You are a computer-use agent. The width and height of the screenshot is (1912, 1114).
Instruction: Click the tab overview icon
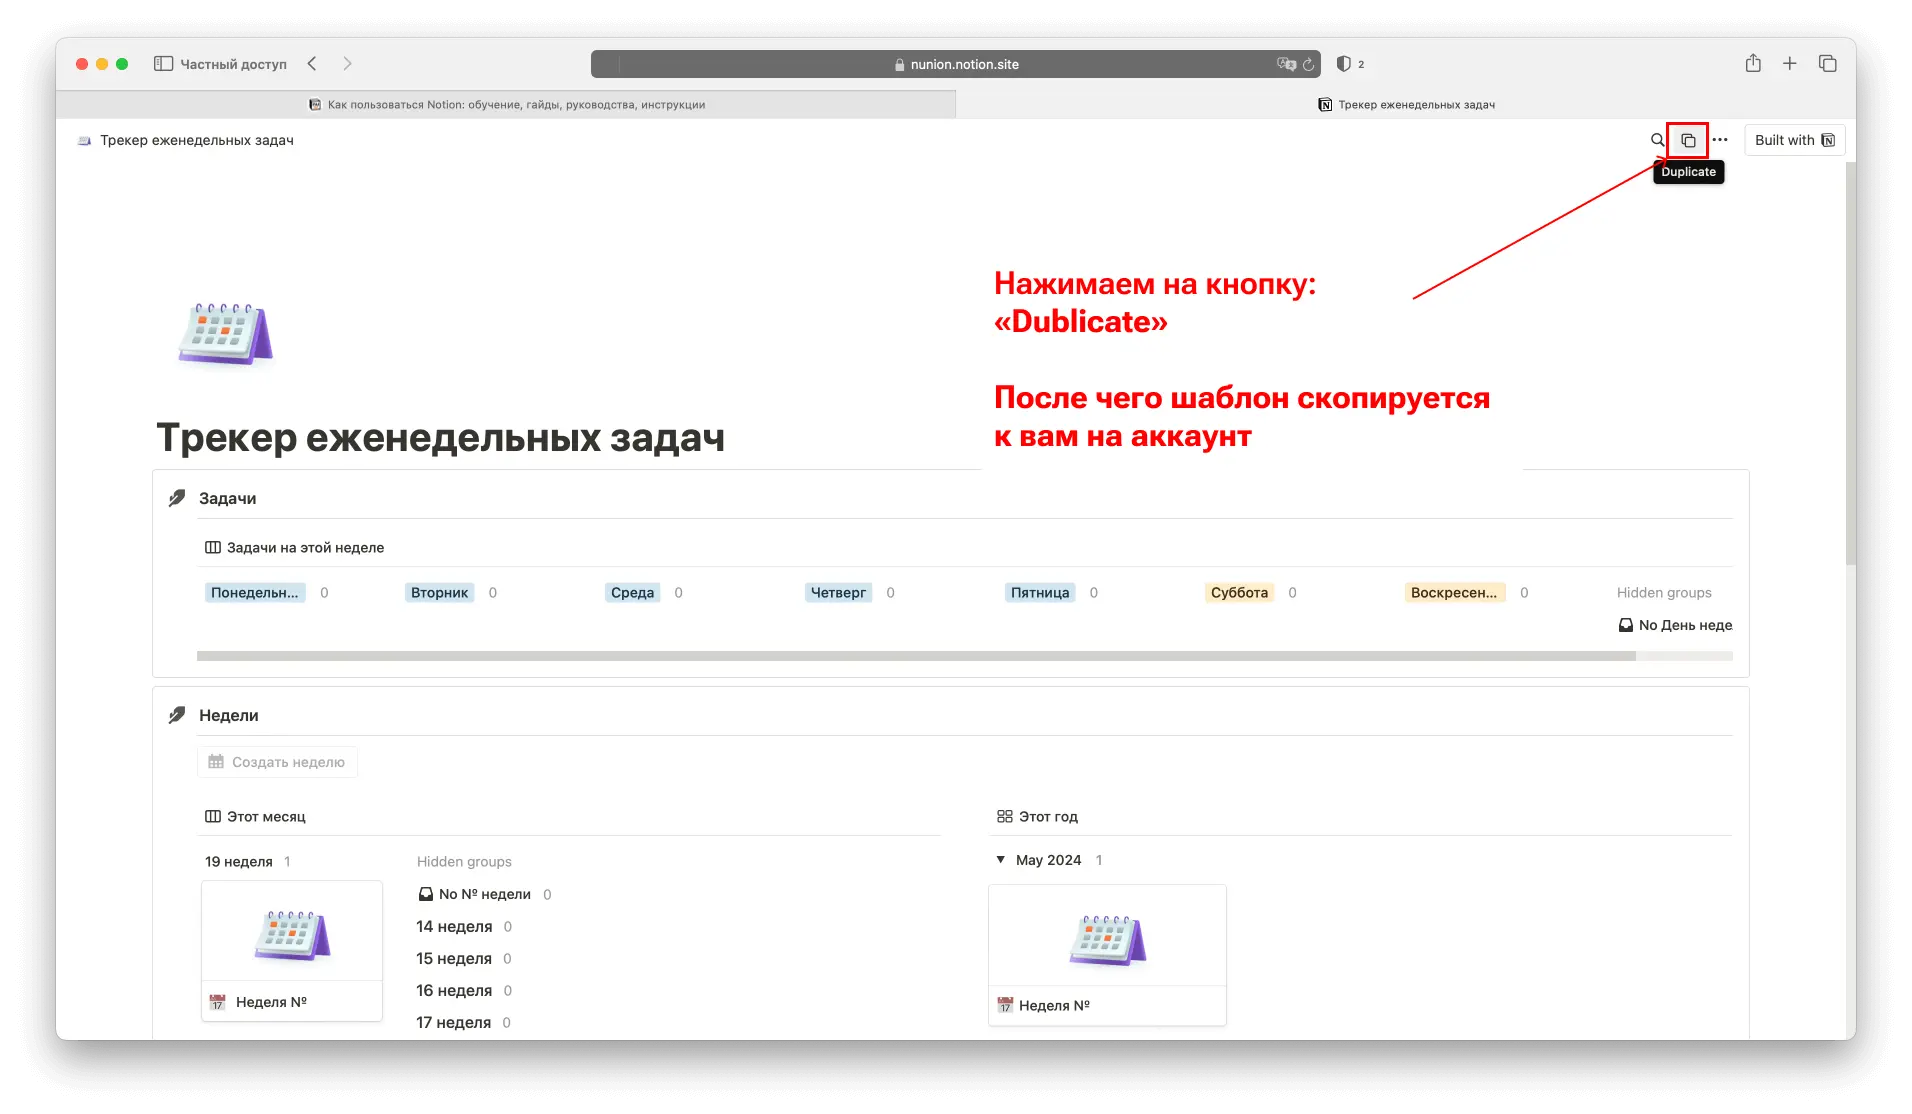click(1828, 63)
